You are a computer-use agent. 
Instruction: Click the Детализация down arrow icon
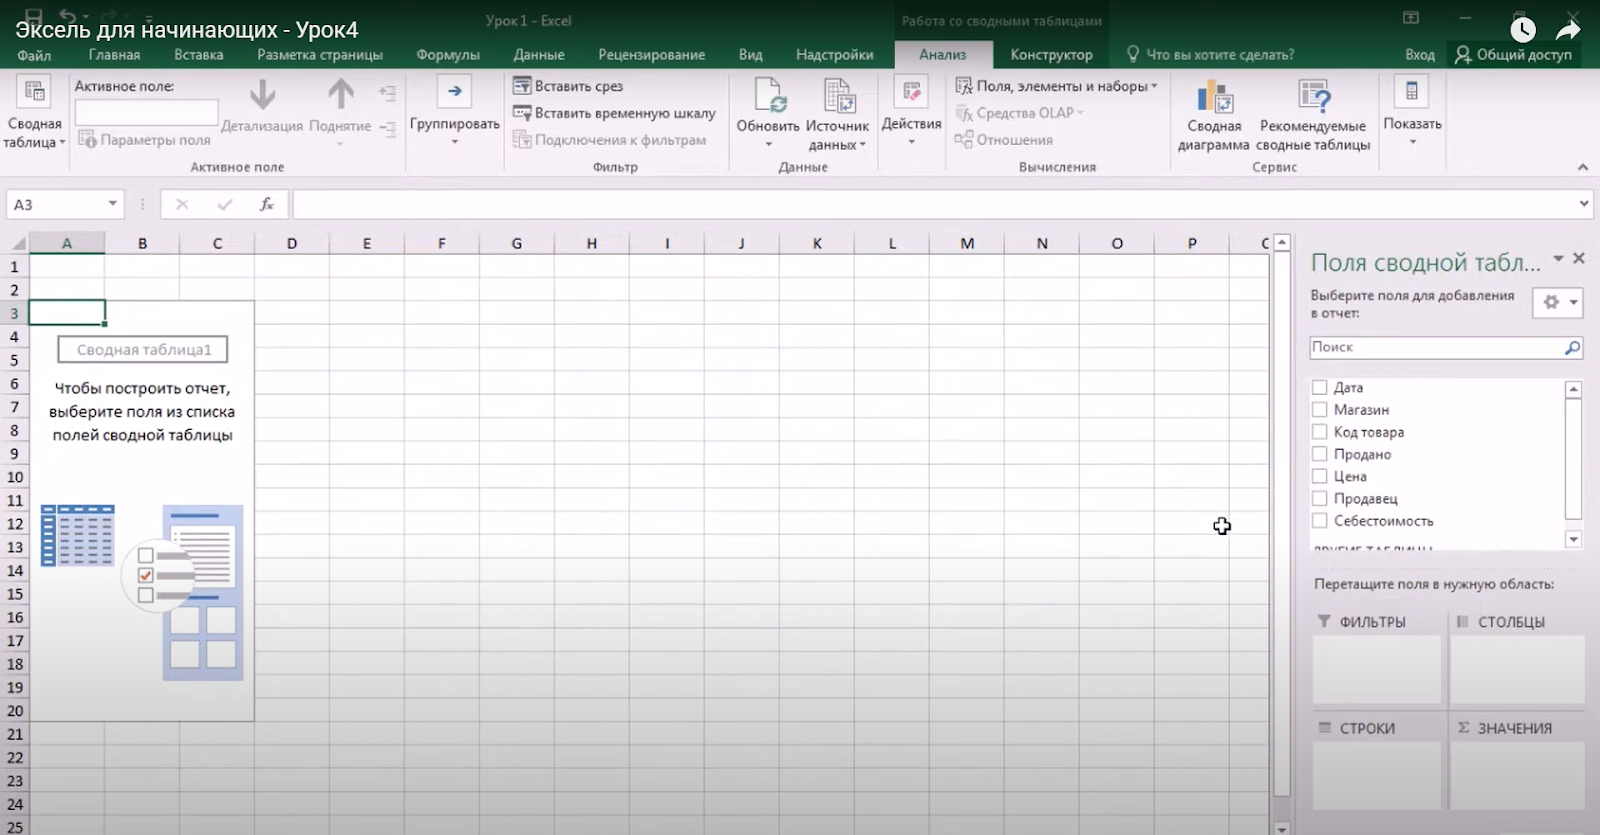pos(262,95)
